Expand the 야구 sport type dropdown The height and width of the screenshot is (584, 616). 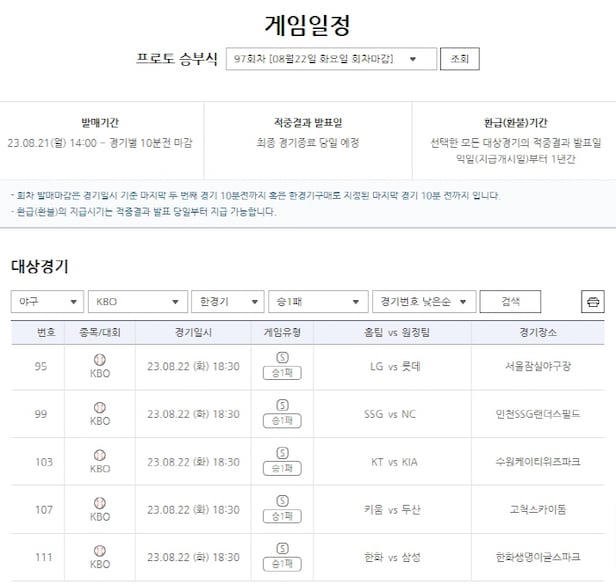tap(48, 302)
